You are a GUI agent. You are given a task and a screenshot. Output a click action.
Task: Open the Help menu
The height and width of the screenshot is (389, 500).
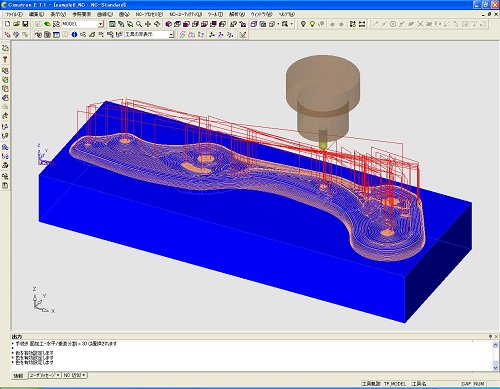287,14
